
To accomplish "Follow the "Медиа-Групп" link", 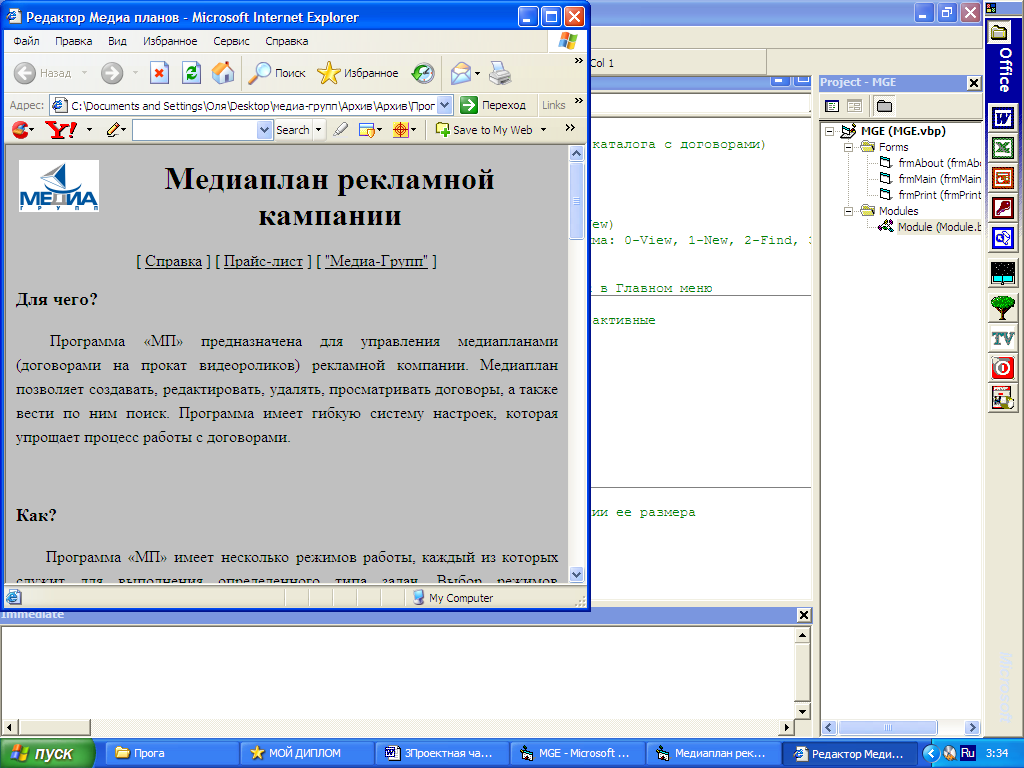I will tap(376, 261).
